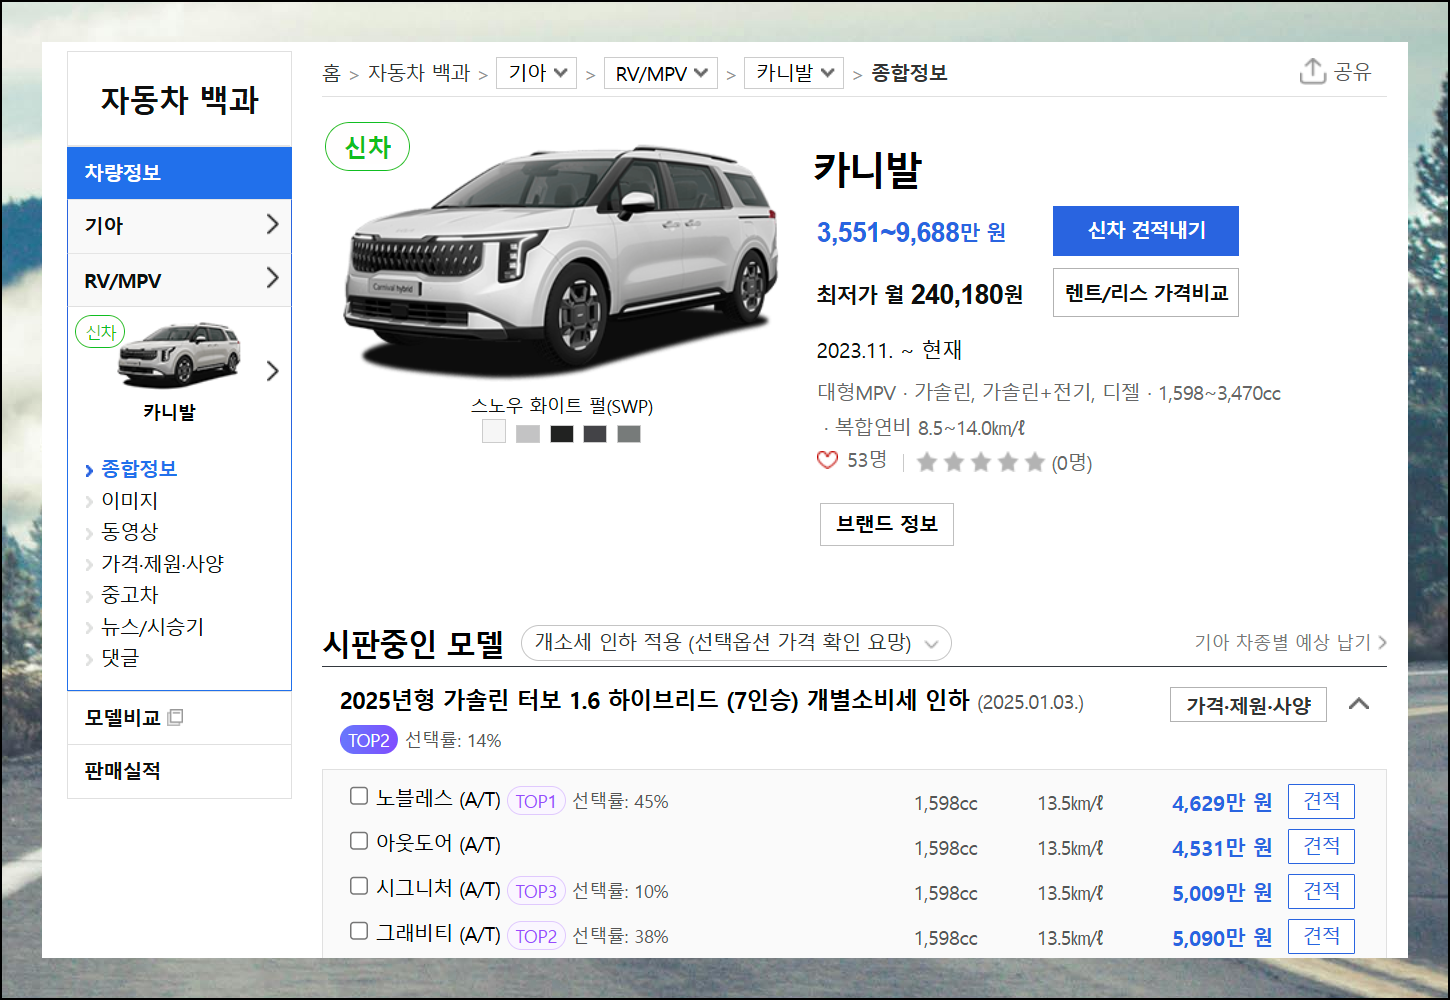Click 견적 button for 그래비티
Screen dimensions: 1450x1000
(x=1321, y=936)
